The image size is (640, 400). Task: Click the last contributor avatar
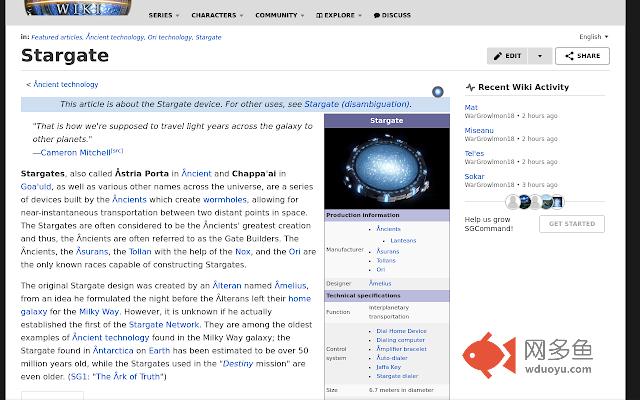(557, 202)
